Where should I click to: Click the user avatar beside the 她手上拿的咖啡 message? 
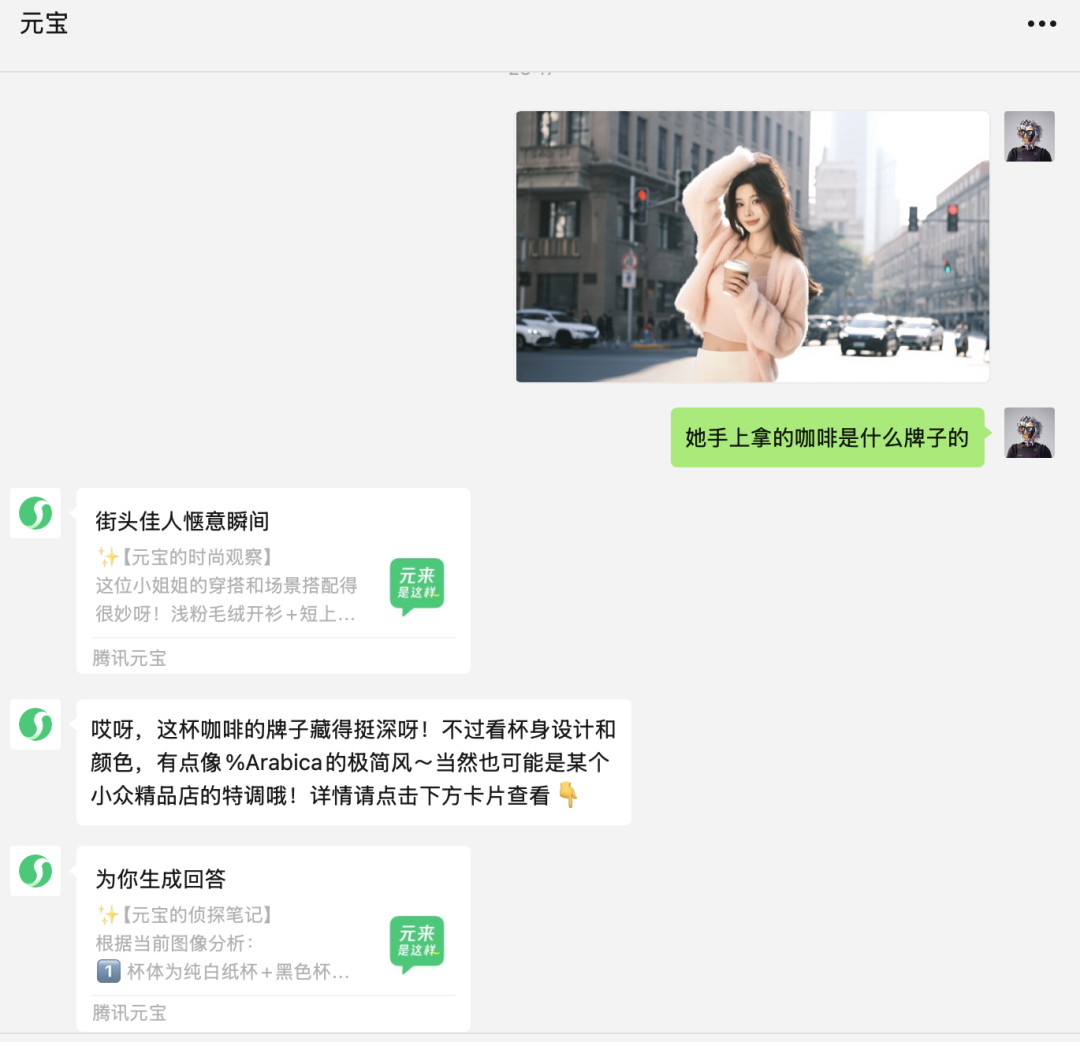coord(1029,433)
